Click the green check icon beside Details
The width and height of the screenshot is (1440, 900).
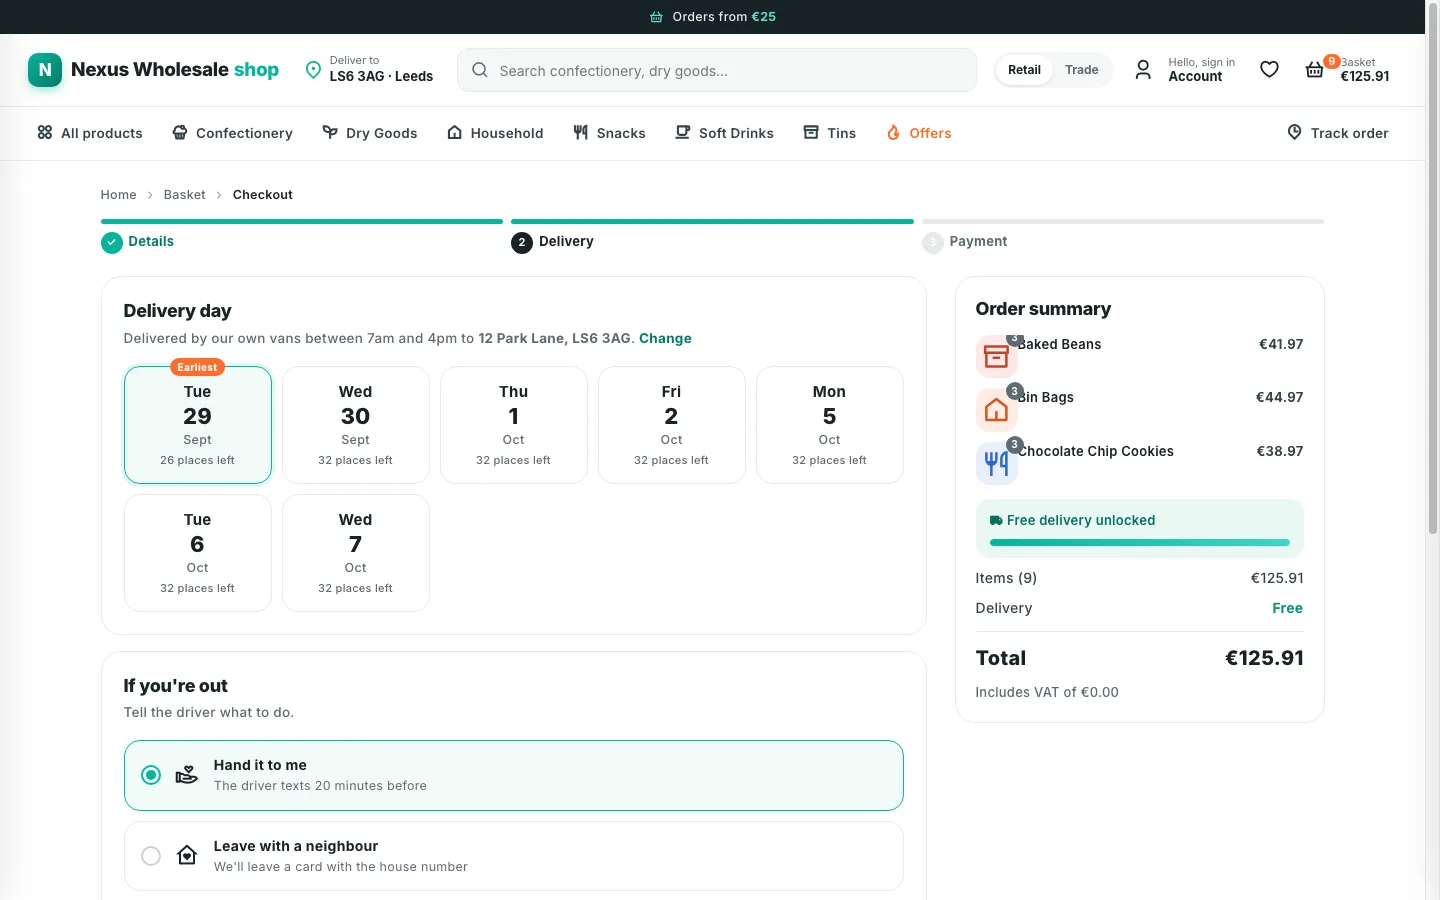click(112, 242)
